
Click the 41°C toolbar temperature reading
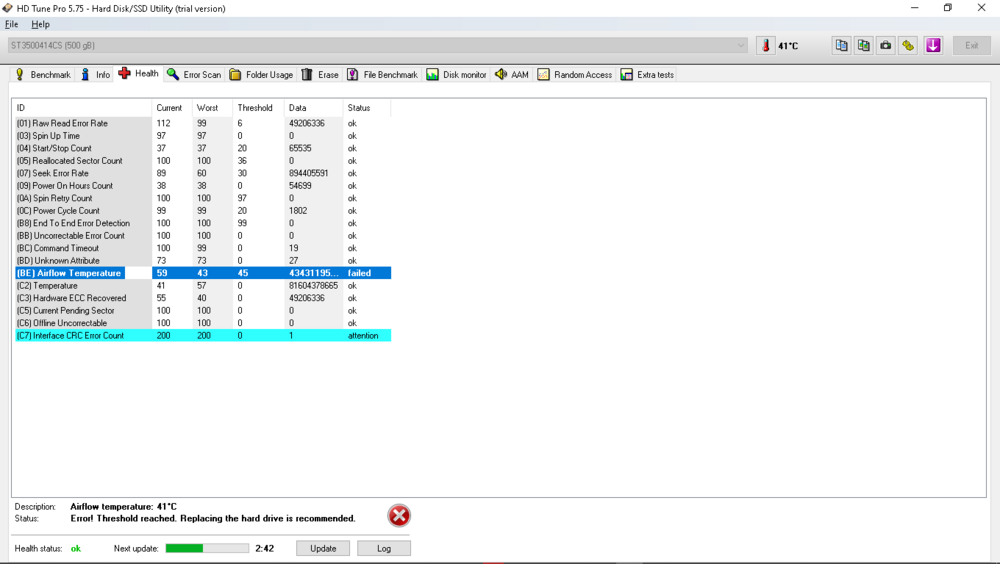[x=788, y=46]
